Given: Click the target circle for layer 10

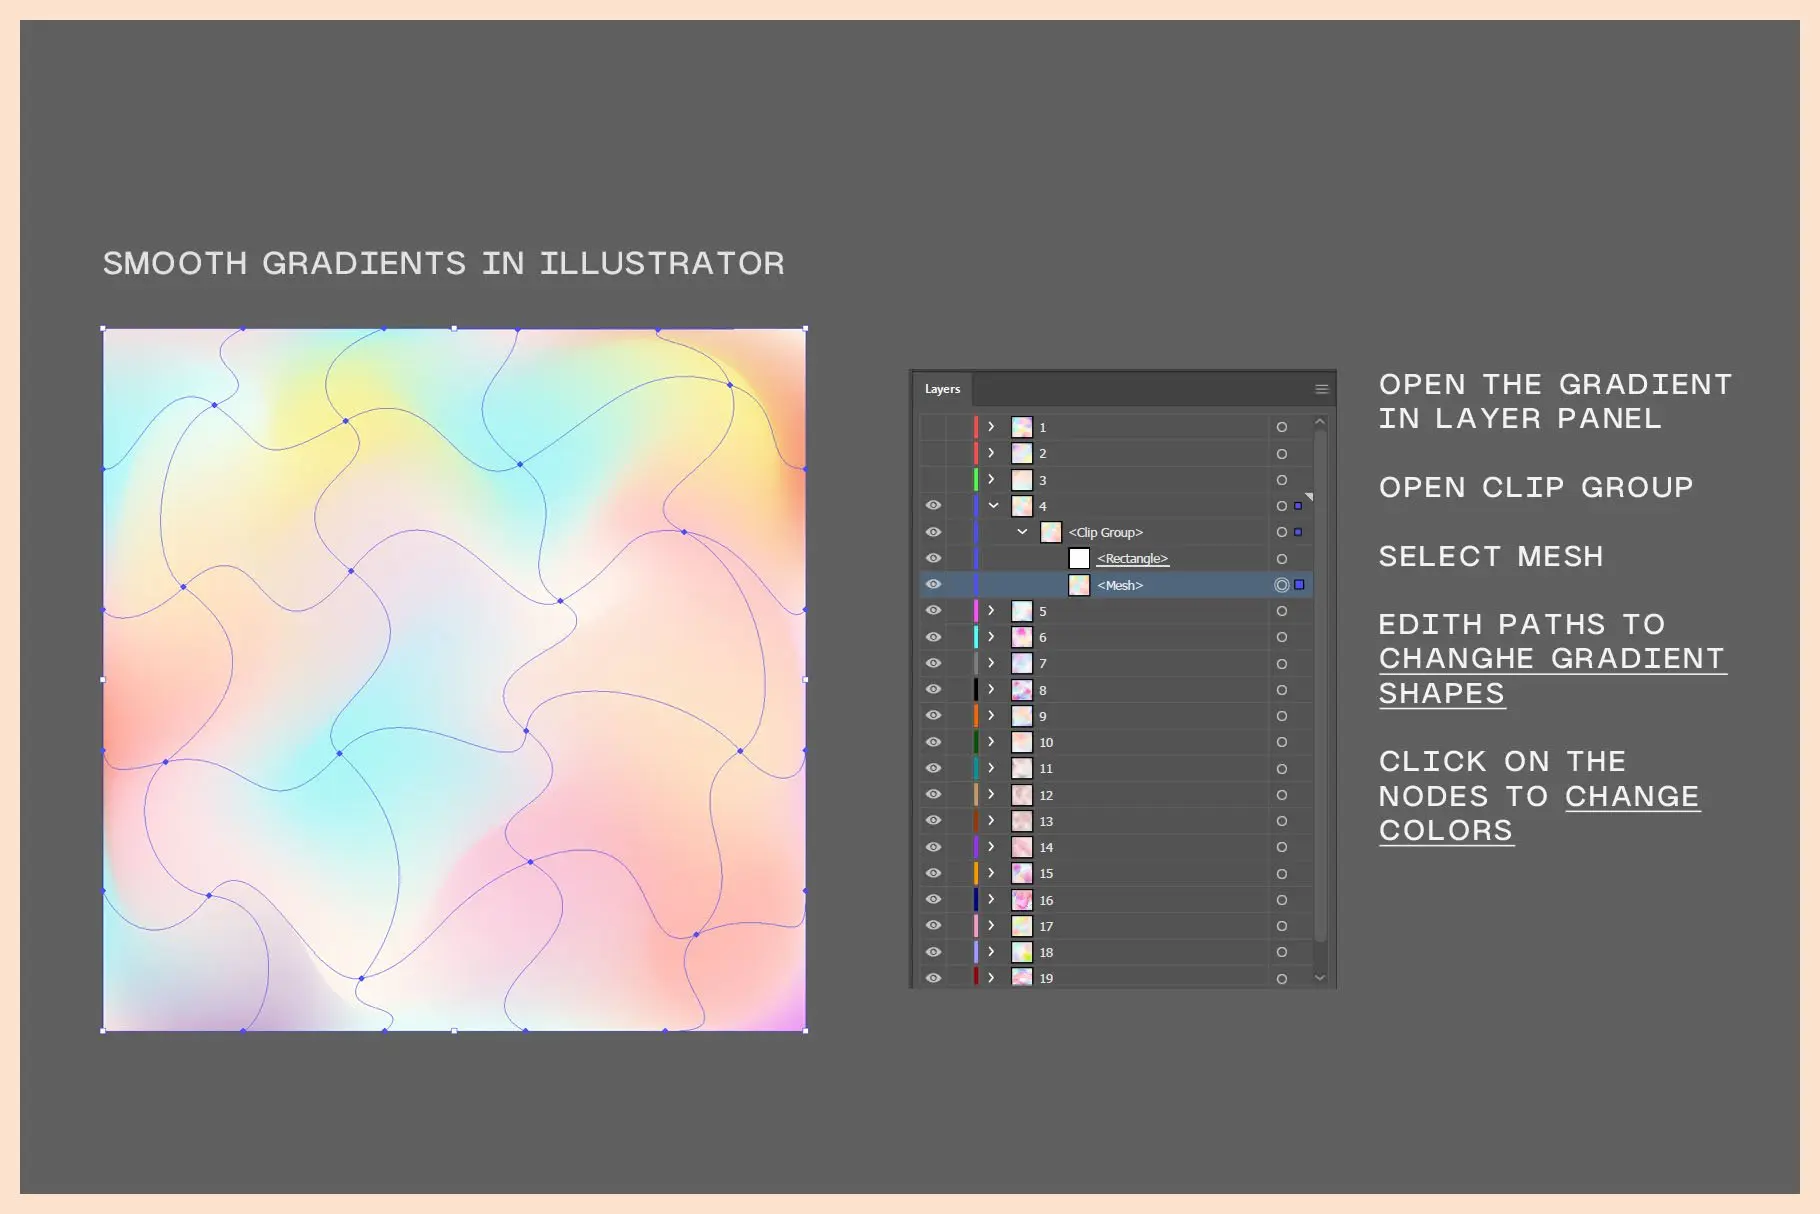Looking at the screenshot, I should point(1281,742).
